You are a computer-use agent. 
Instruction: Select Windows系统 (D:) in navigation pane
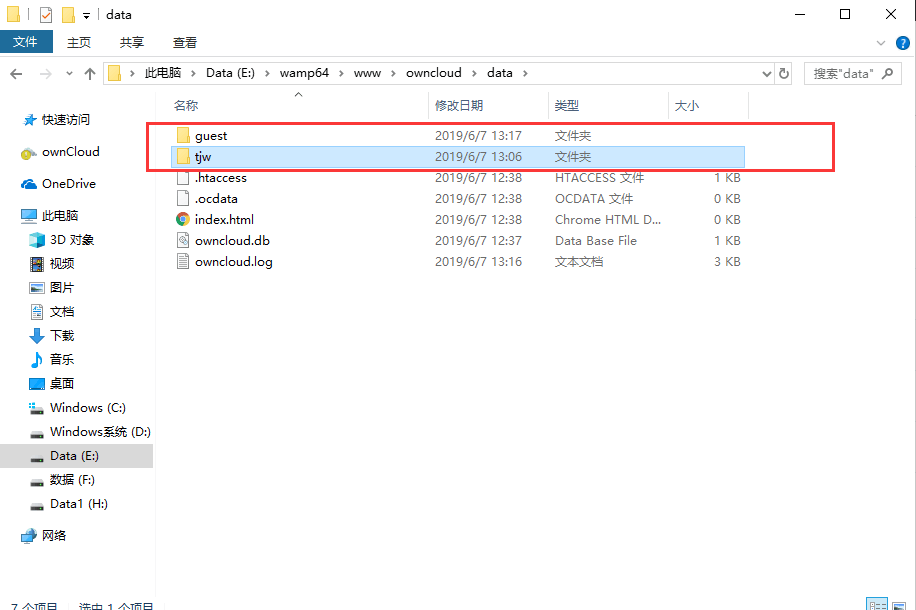[x=77, y=432]
